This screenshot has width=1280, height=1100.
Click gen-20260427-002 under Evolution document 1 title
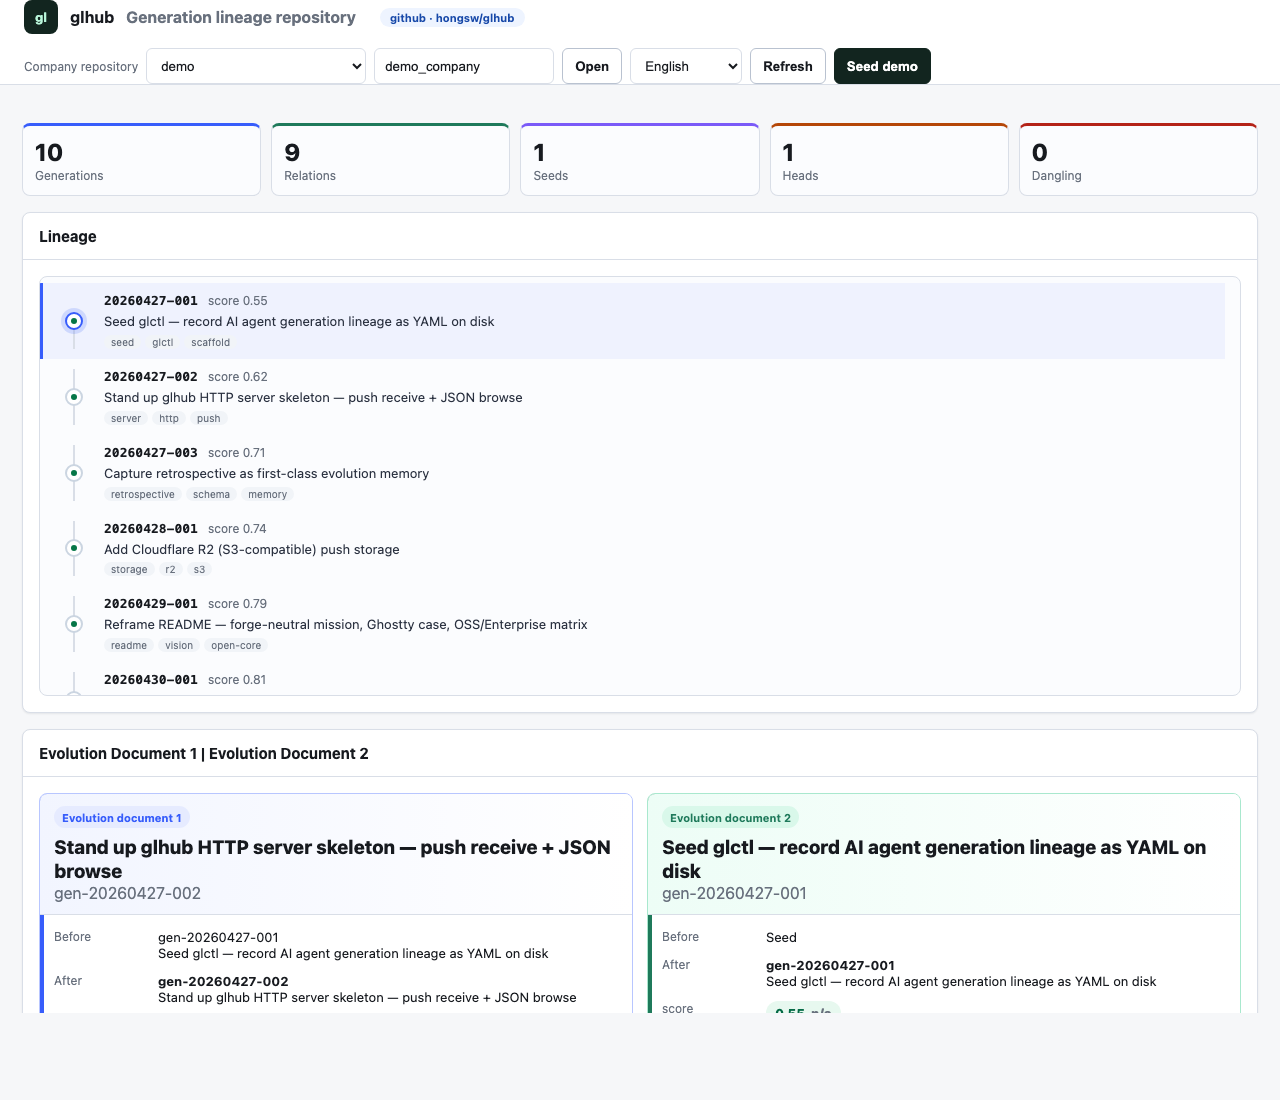coord(127,893)
